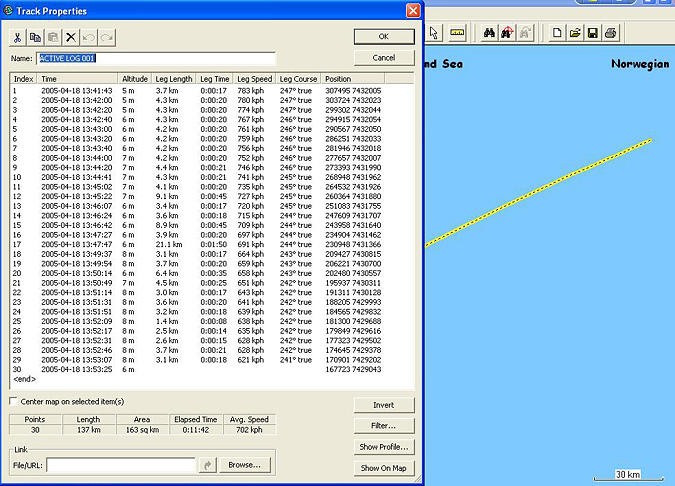
Task: Select track row 20 at 13:50:14
Action: 197,273
